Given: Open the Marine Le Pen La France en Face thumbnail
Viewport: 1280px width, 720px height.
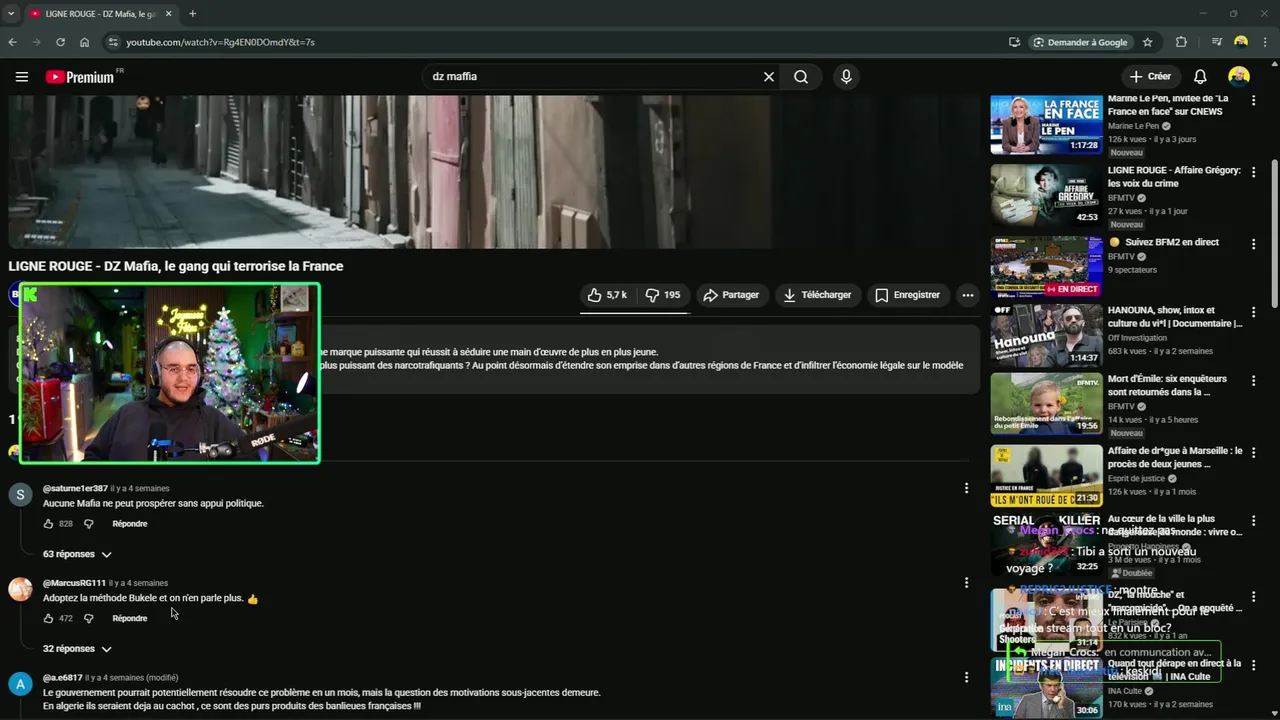Looking at the screenshot, I should point(1046,123).
